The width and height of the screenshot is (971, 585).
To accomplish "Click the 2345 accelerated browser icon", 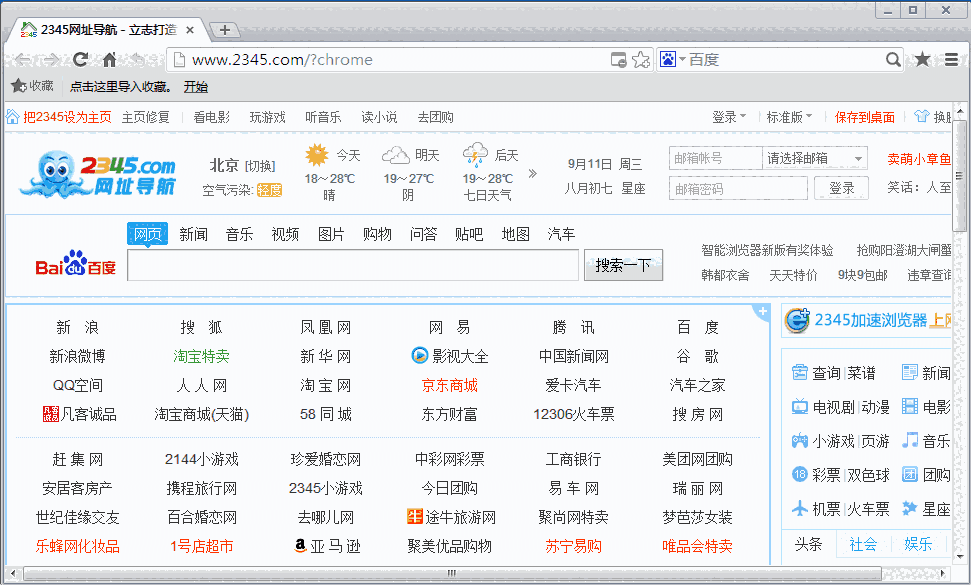I will point(797,320).
